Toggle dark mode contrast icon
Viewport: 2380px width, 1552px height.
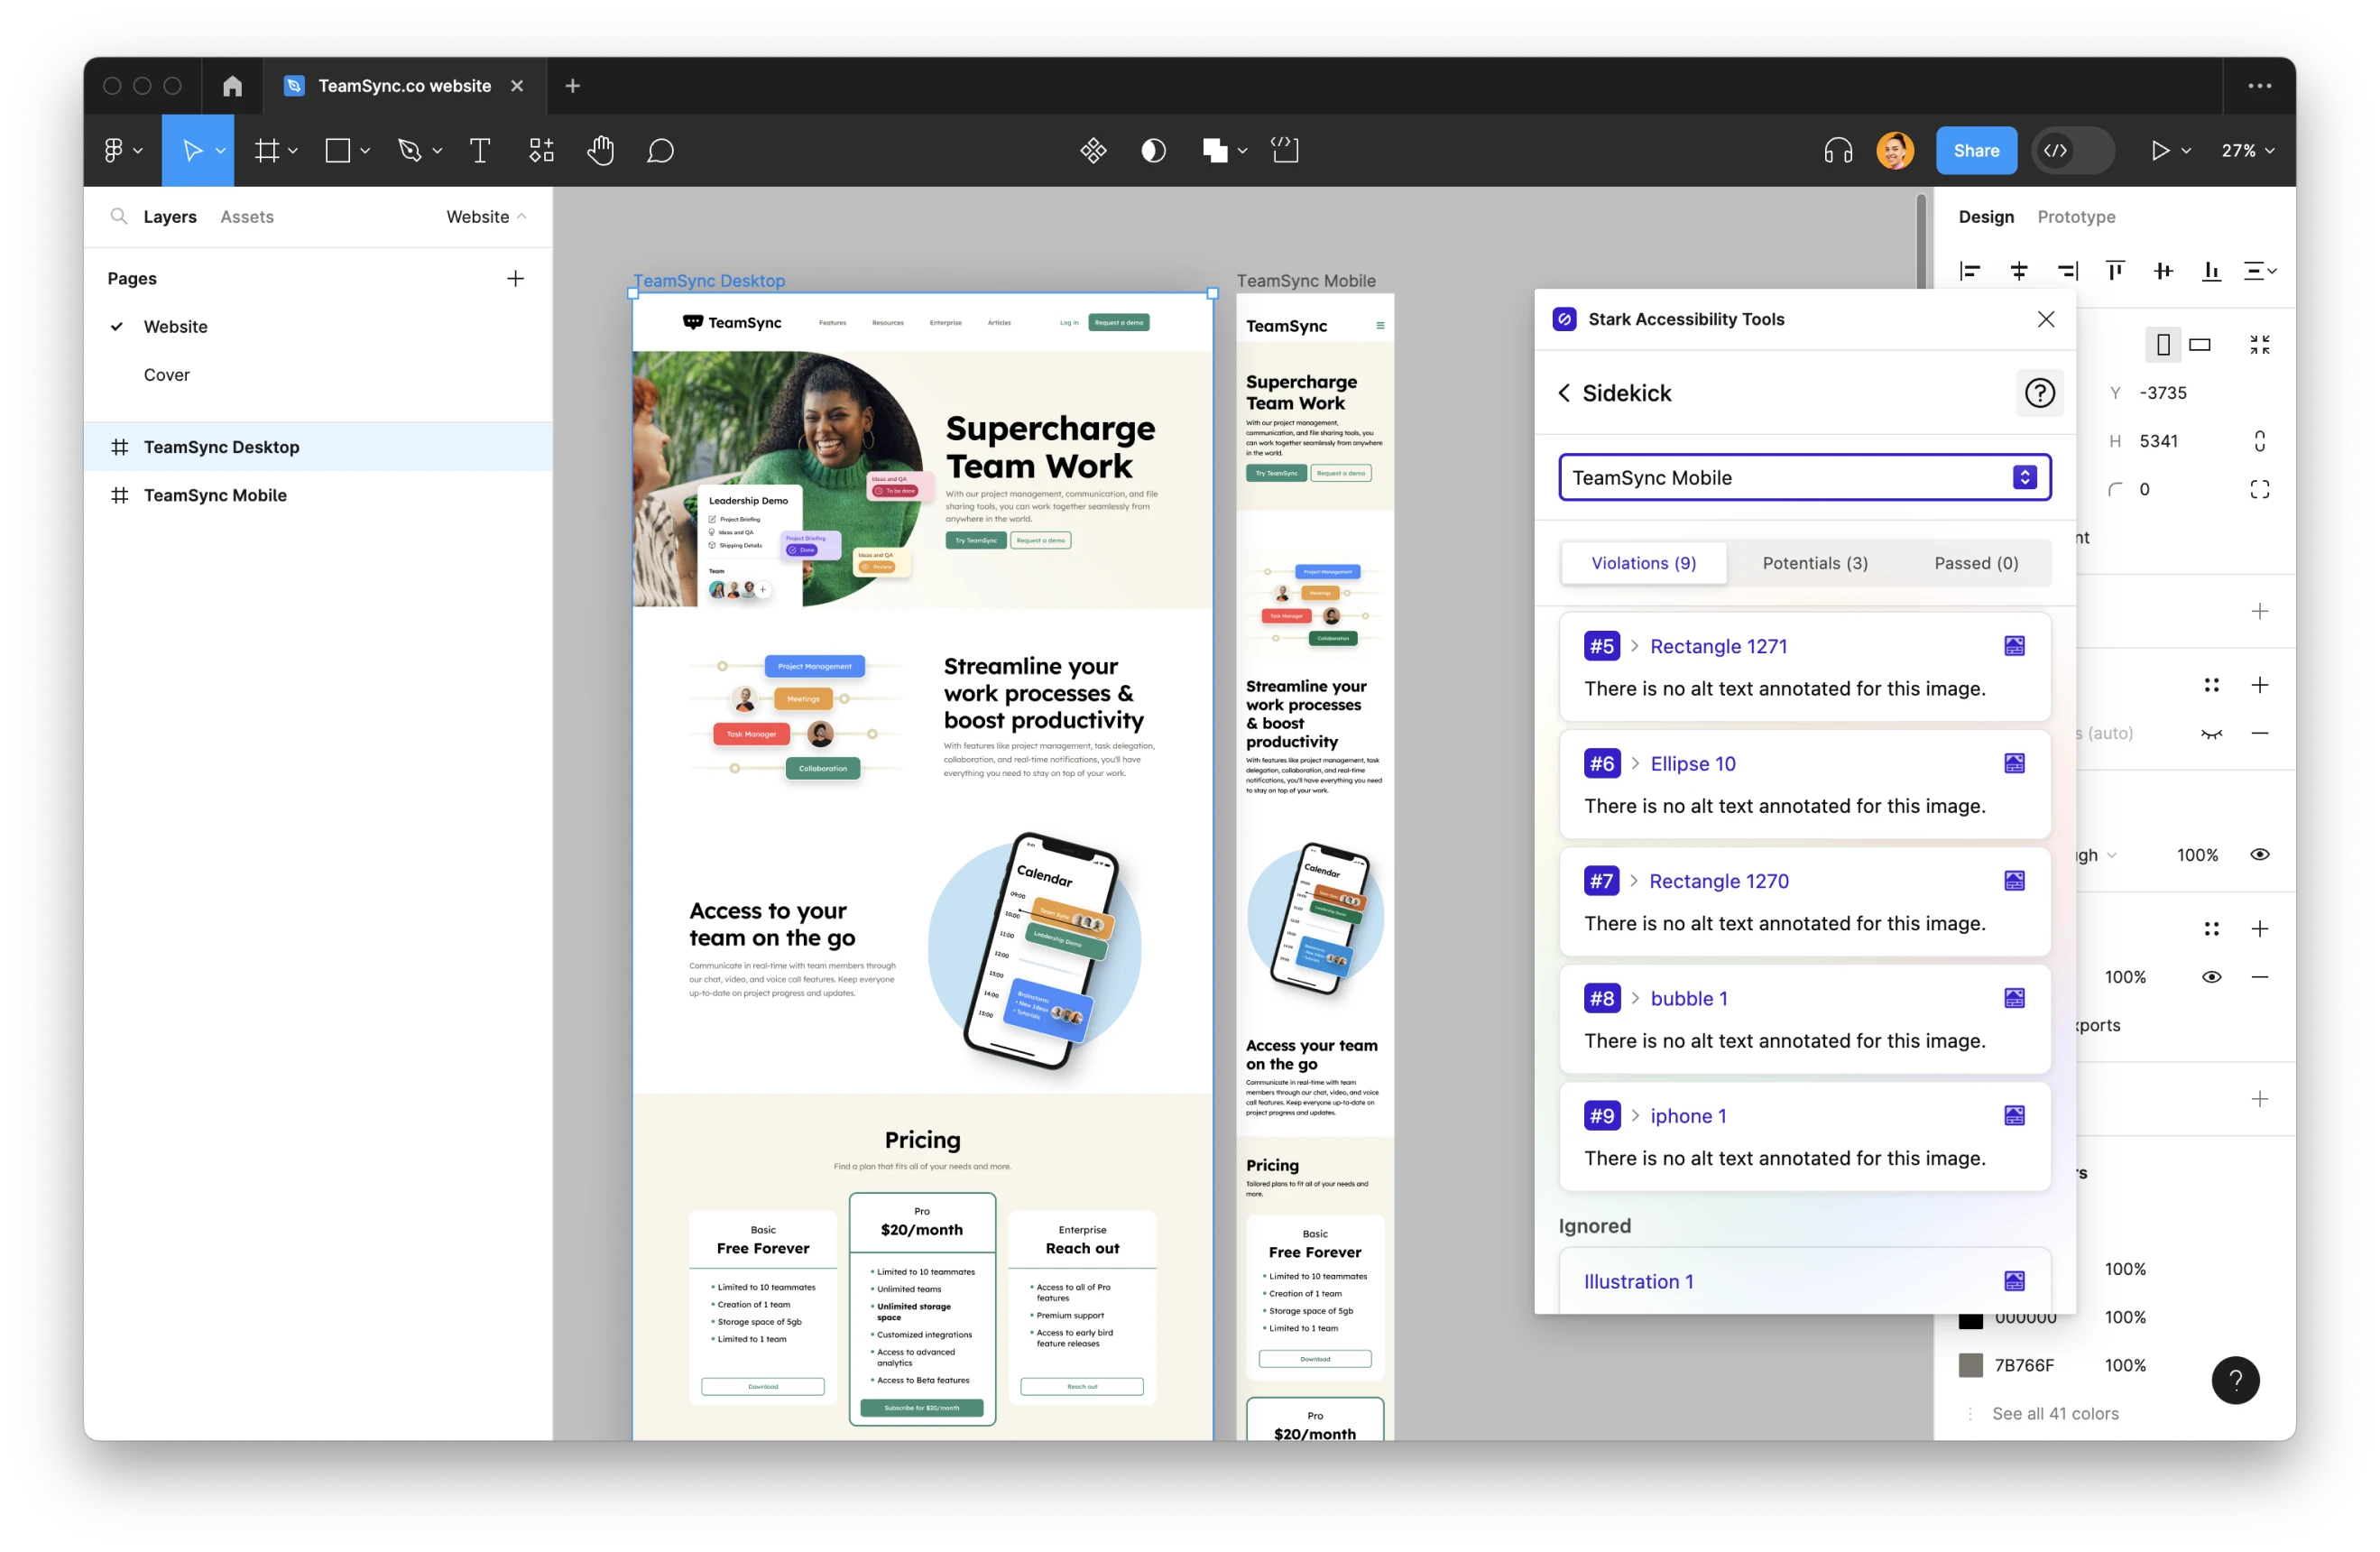pos(1153,151)
